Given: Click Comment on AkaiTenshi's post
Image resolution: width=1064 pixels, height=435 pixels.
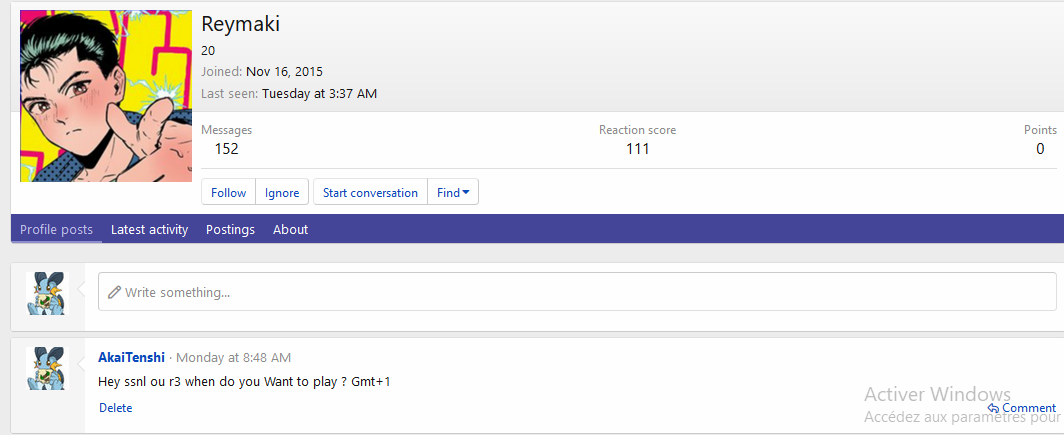Looking at the screenshot, I should 1022,408.
